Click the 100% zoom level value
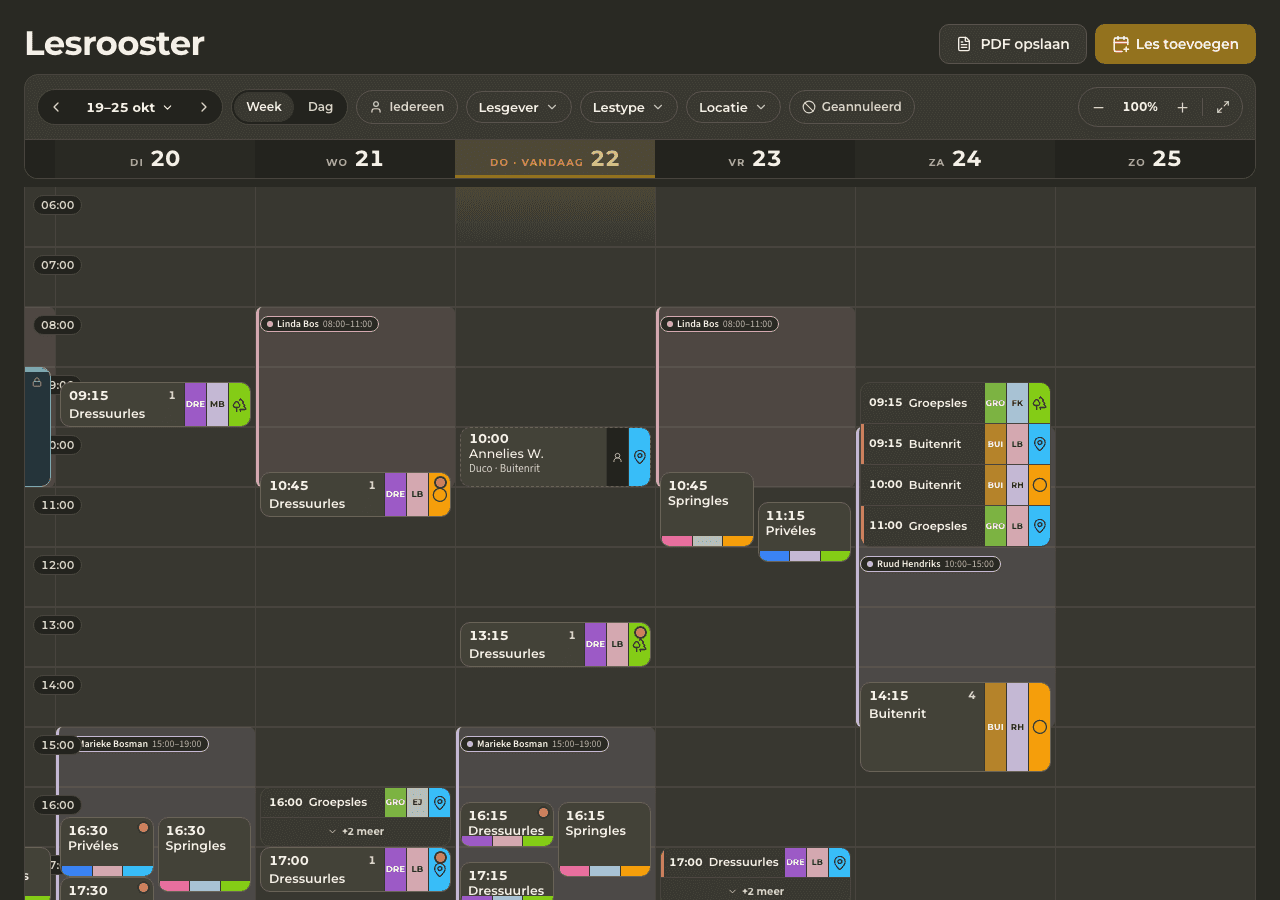 click(1140, 107)
